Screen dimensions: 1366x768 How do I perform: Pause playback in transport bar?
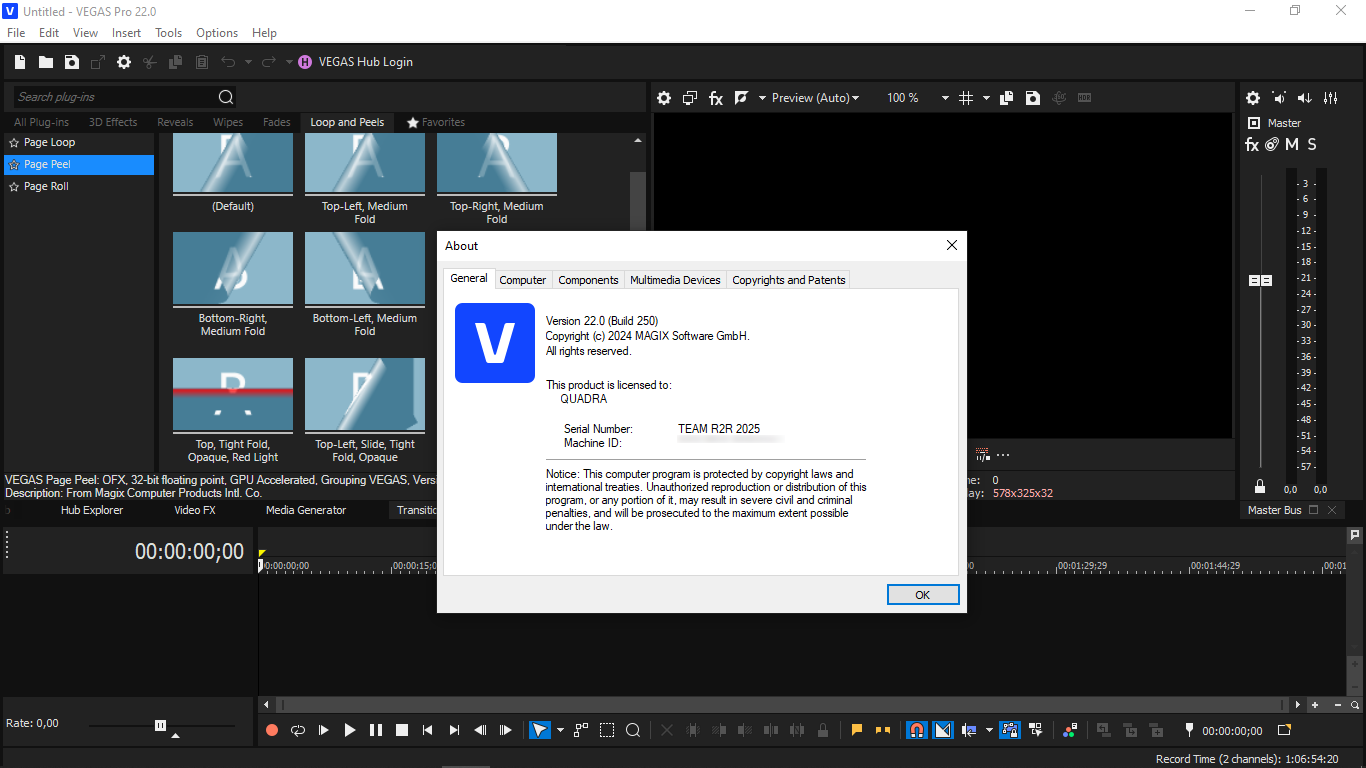click(x=376, y=731)
